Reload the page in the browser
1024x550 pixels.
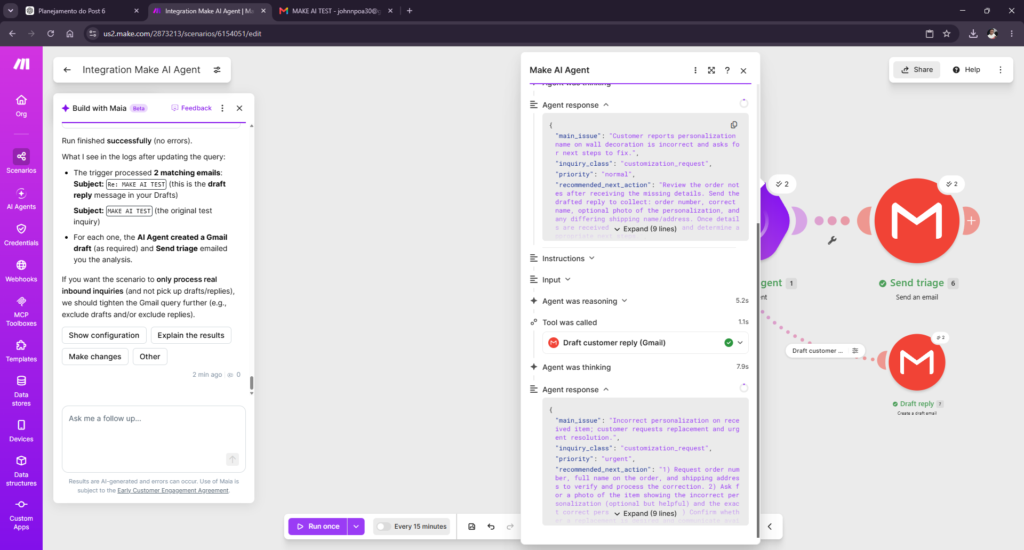[x=50, y=34]
